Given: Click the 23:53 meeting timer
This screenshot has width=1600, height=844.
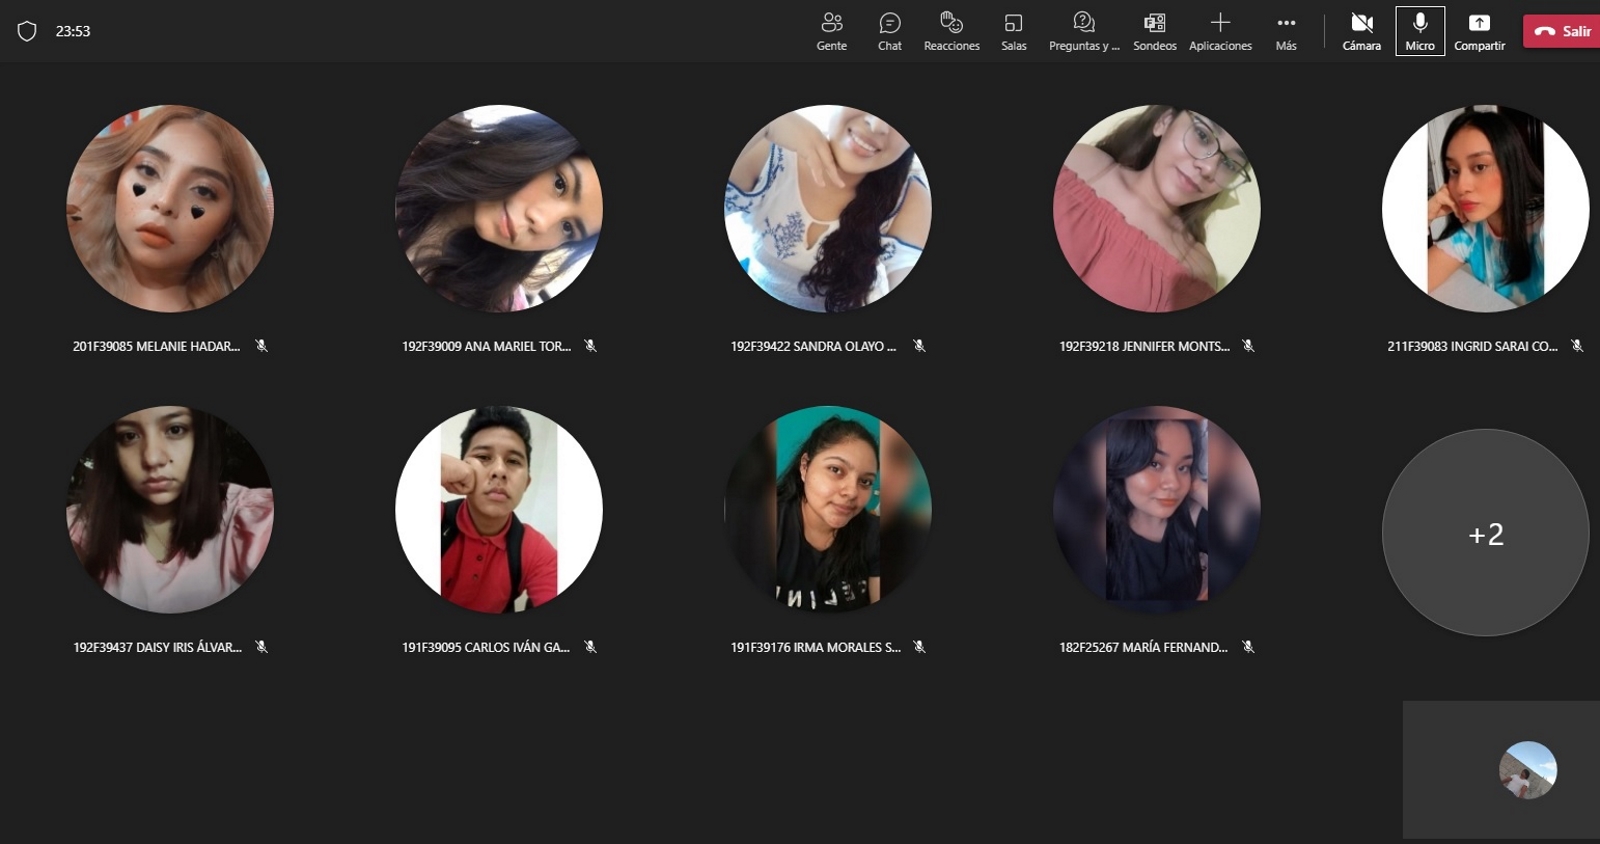Looking at the screenshot, I should 73,32.
